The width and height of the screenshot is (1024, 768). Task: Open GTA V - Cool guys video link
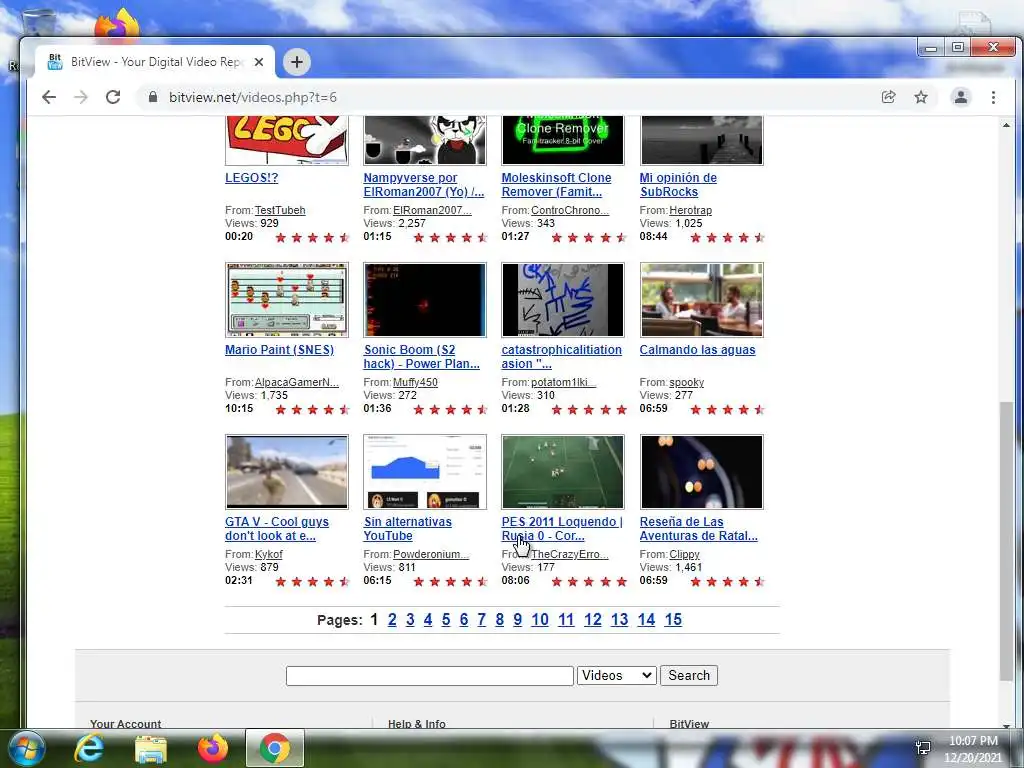277,529
